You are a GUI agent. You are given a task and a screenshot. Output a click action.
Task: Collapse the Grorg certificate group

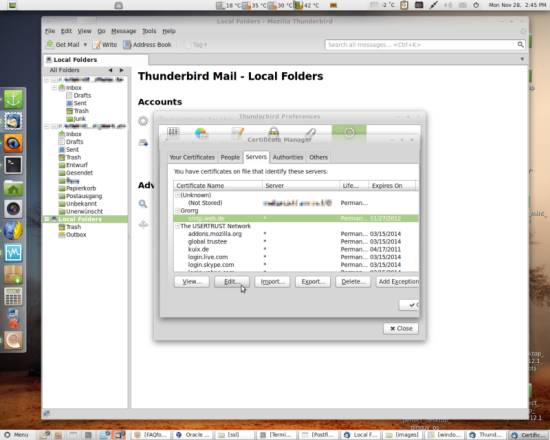point(177,211)
